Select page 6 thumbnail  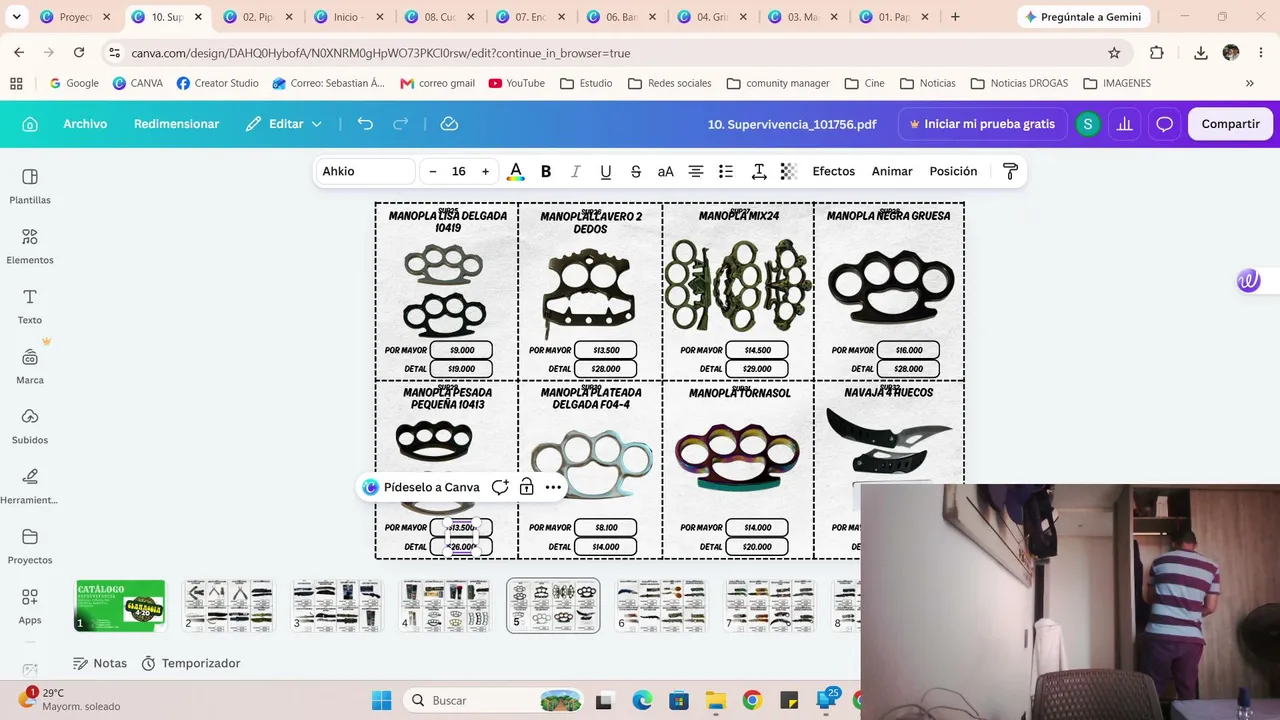click(661, 605)
